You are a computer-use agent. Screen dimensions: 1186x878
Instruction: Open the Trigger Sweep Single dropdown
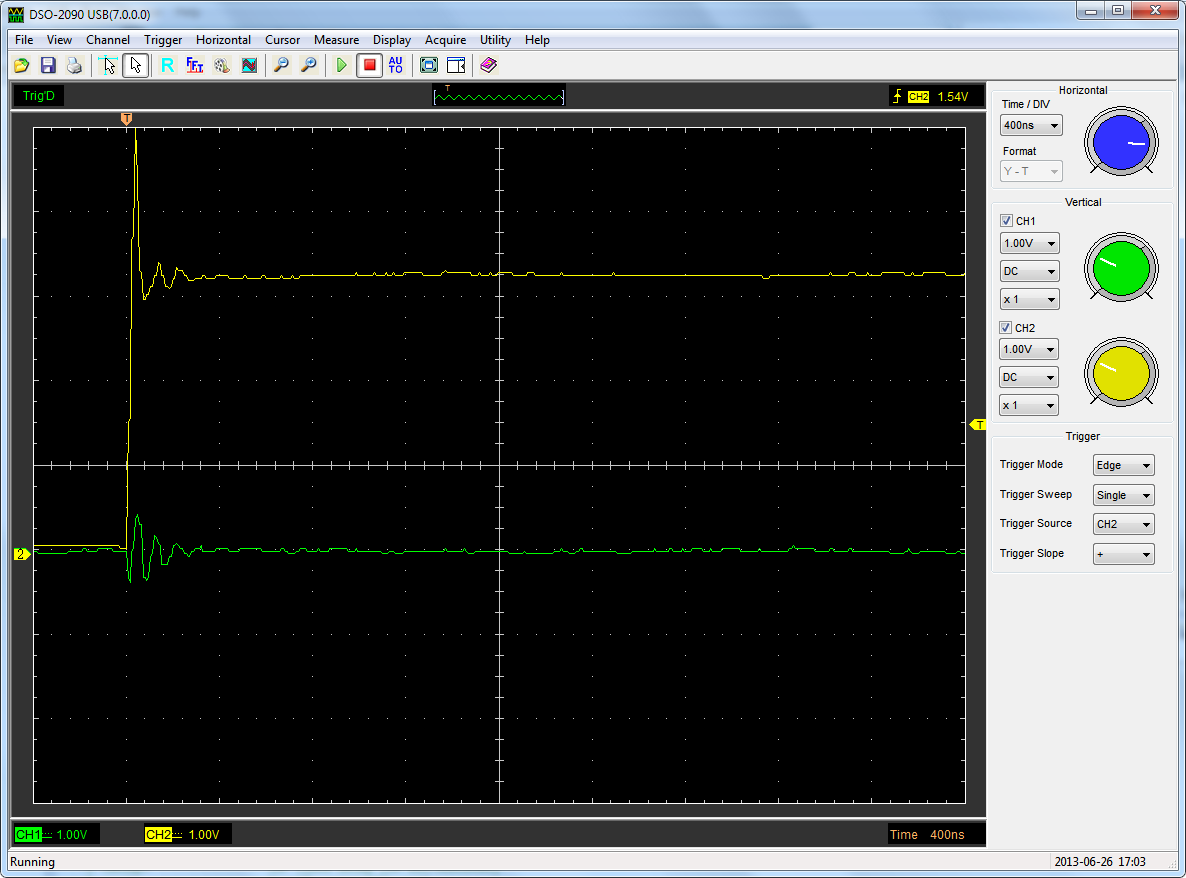click(1124, 495)
